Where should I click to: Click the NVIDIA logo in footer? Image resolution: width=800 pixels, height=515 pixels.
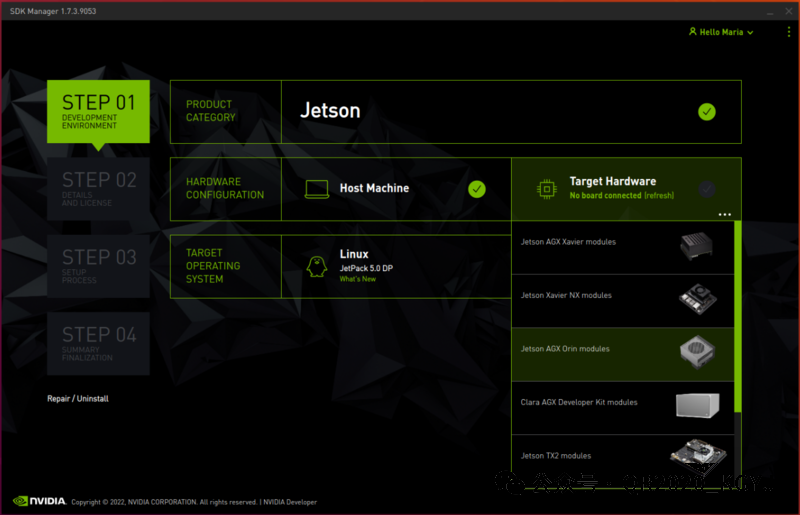point(39,501)
